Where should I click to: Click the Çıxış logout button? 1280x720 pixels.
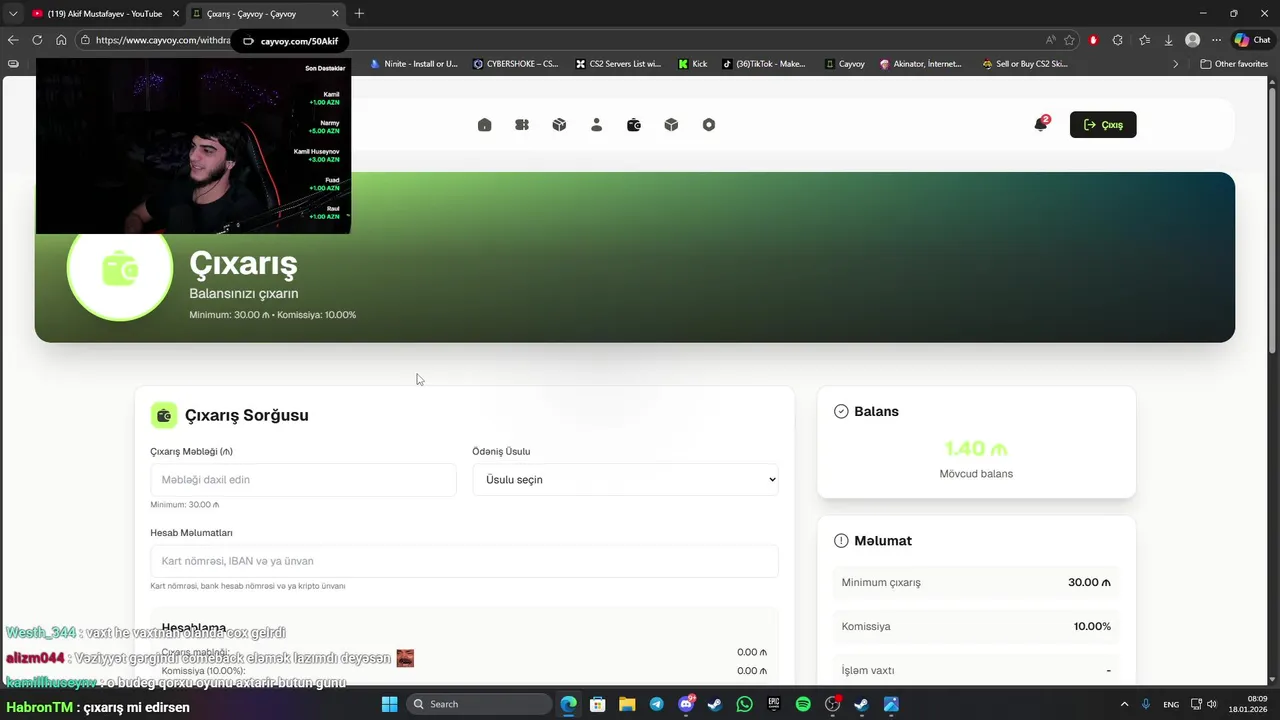[x=1103, y=125]
